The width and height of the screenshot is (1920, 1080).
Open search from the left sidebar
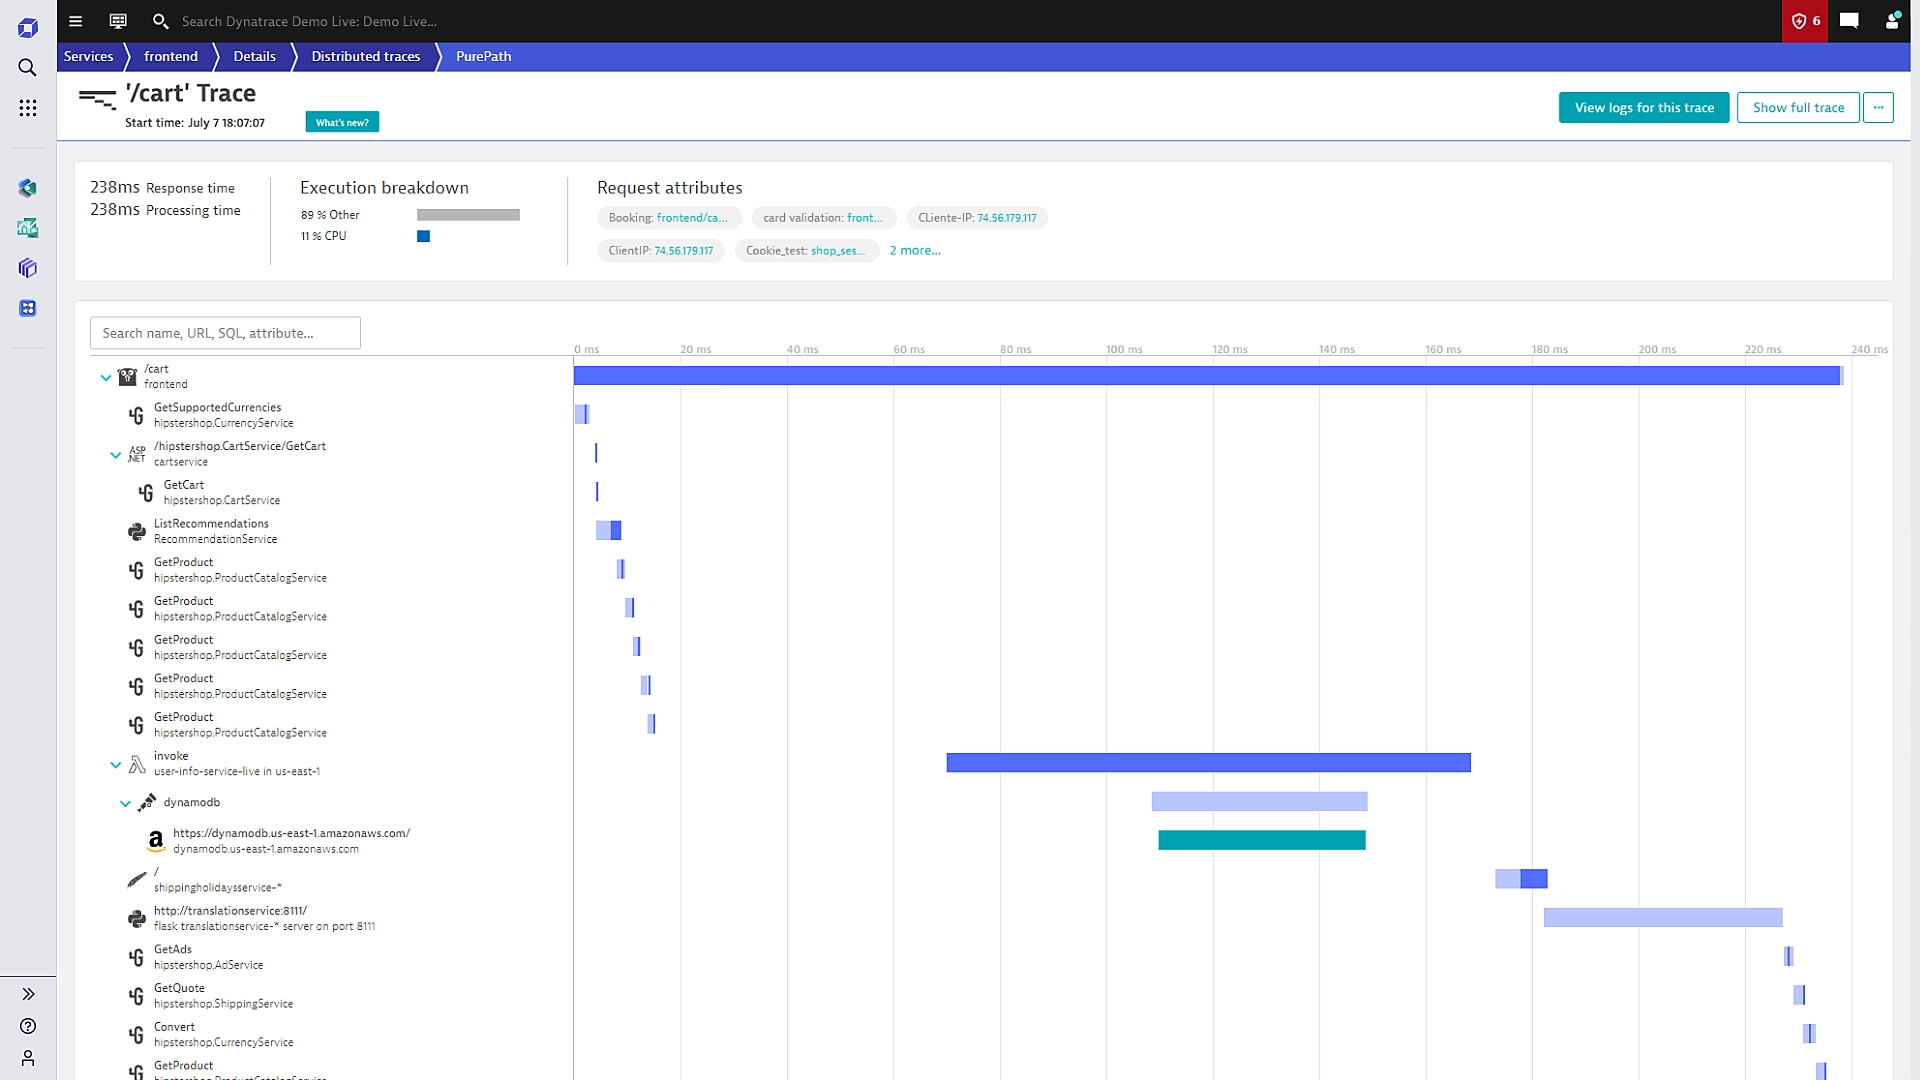click(x=28, y=67)
